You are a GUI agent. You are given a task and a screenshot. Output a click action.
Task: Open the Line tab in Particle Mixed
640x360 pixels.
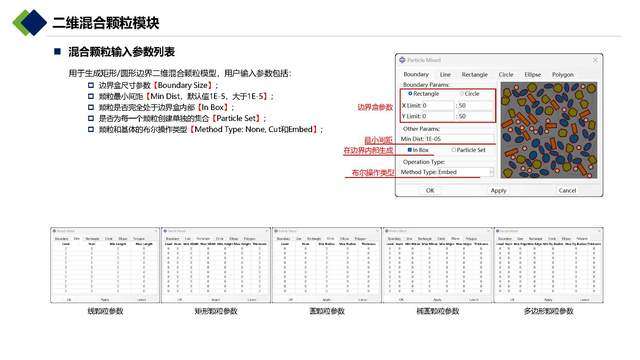pos(445,74)
